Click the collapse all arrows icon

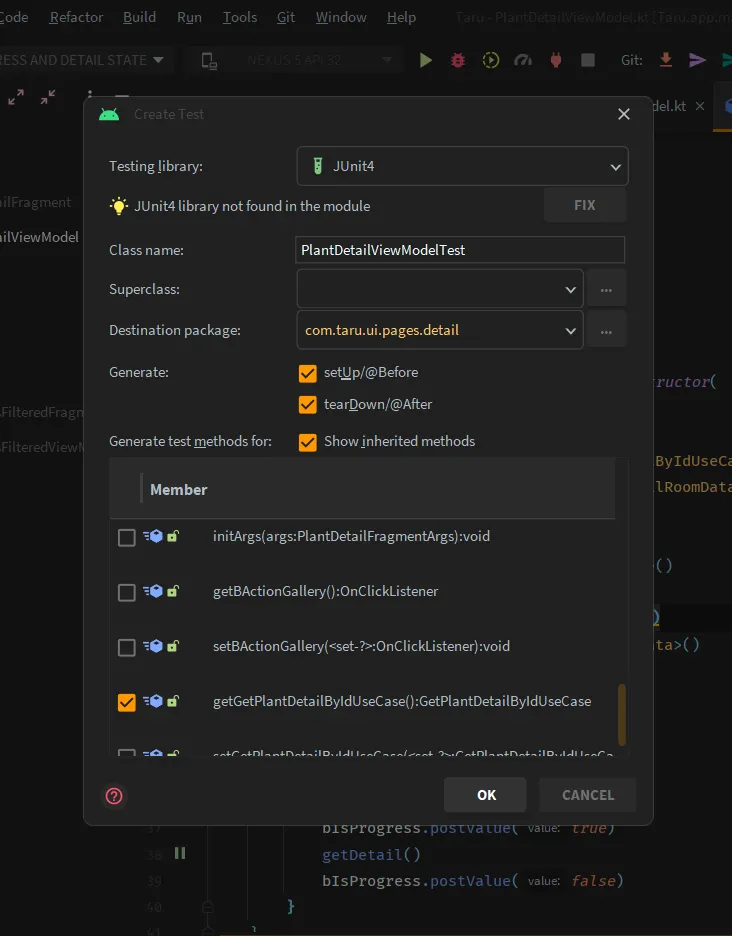click(x=48, y=97)
